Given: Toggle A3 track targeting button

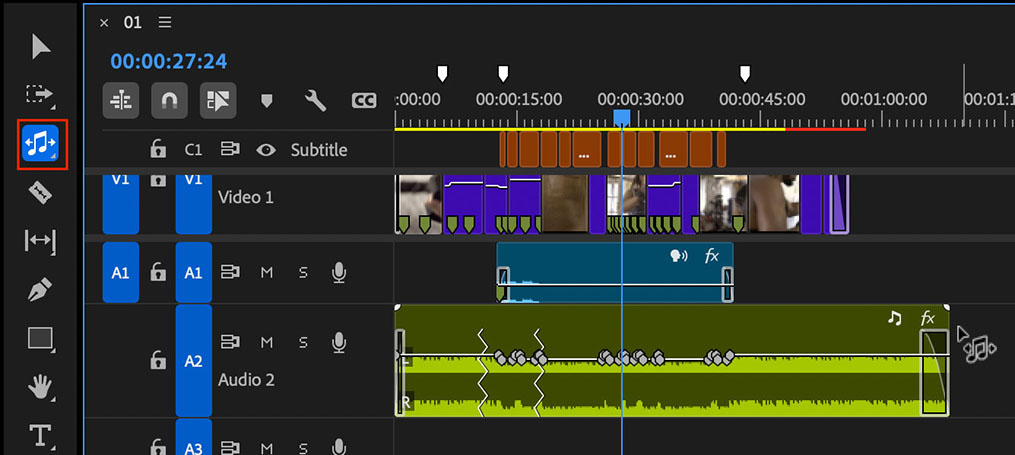Looking at the screenshot, I should coord(194,438).
